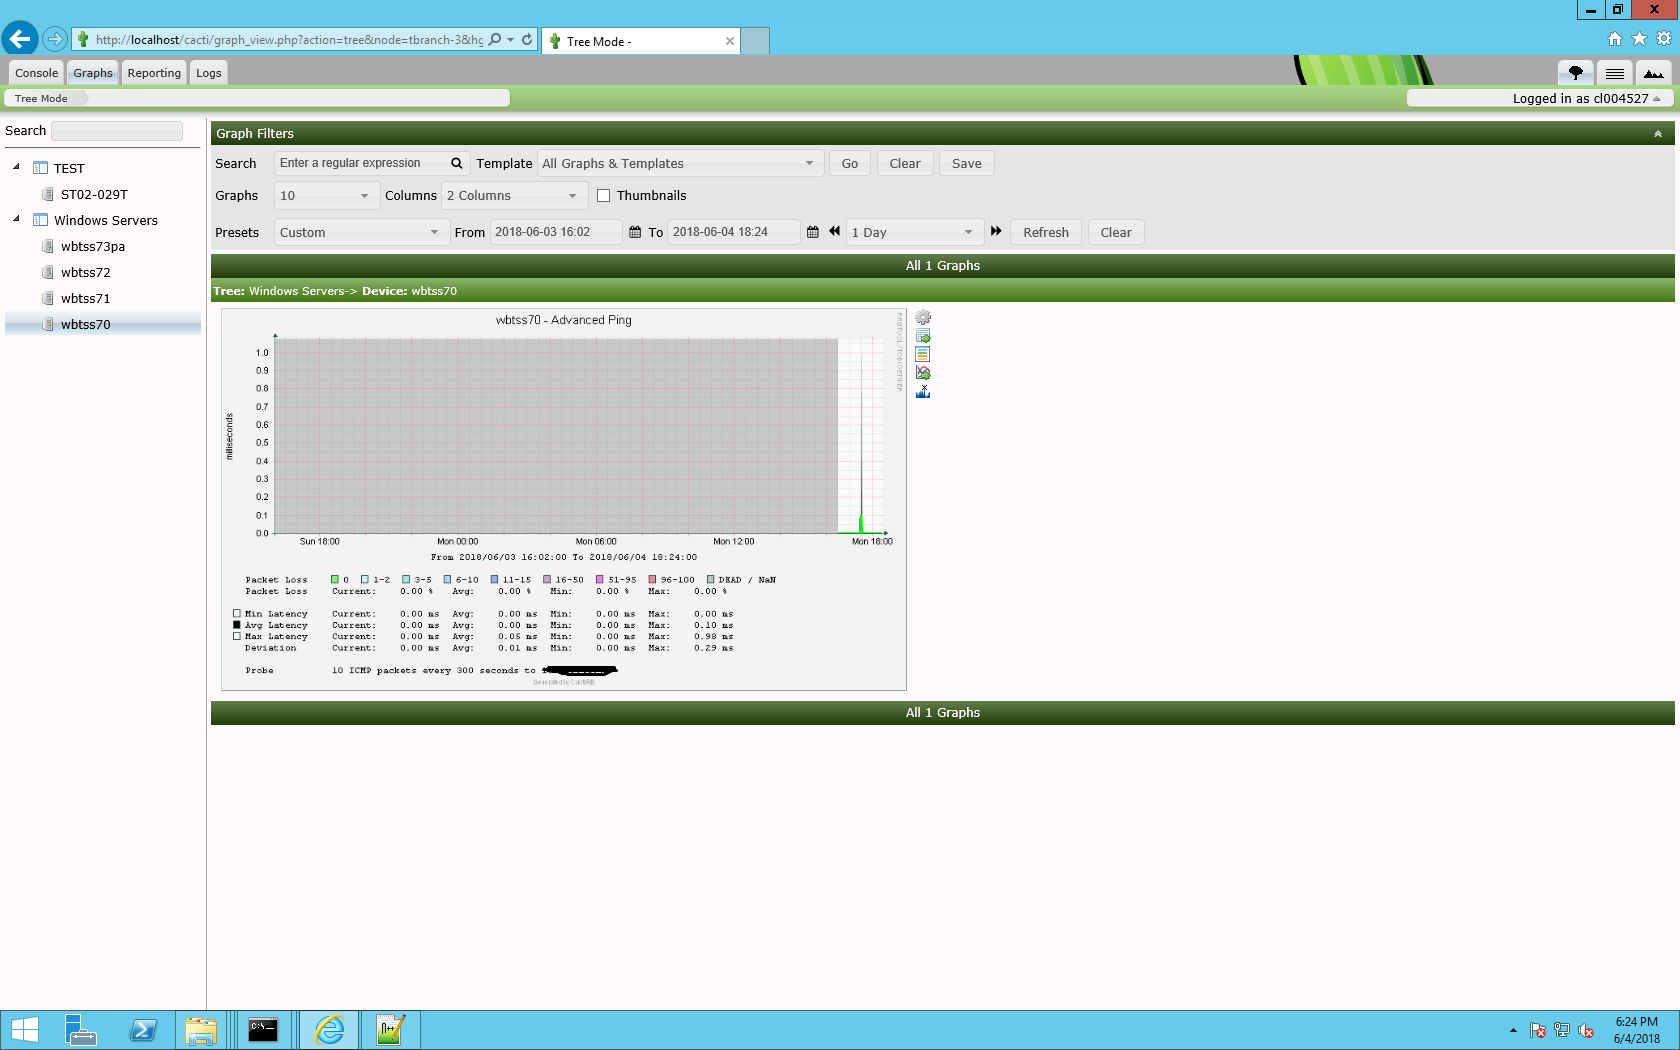This screenshot has height=1050, width=1680.
Task: Open browser favorites star icon
Action: (x=1639, y=39)
